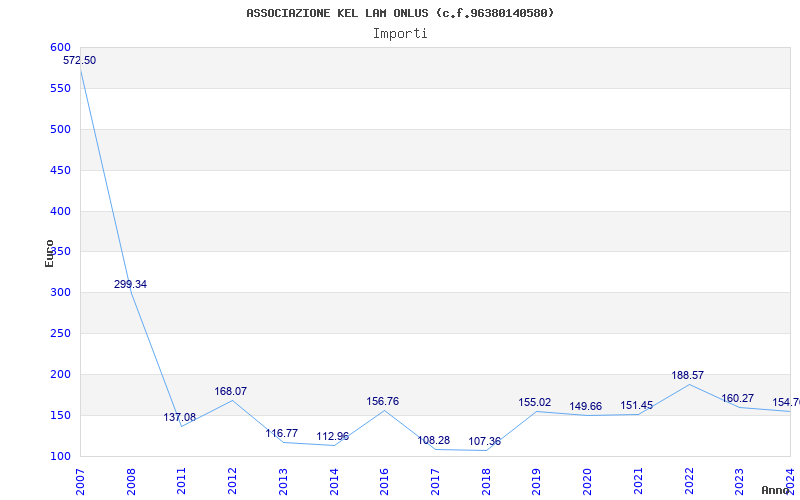Click the chart title ASSOCIAZIONE KEL LAM ONLUS
Viewport: 800px width, 500px height.
[x=400, y=13]
